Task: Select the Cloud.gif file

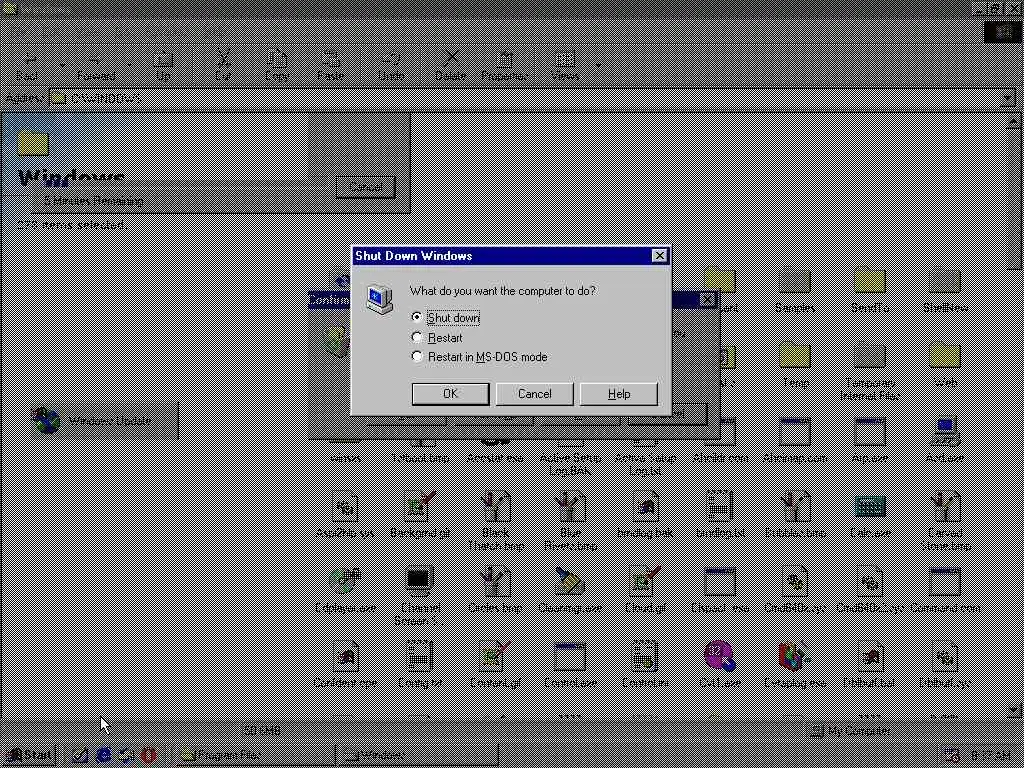Action: (x=645, y=591)
